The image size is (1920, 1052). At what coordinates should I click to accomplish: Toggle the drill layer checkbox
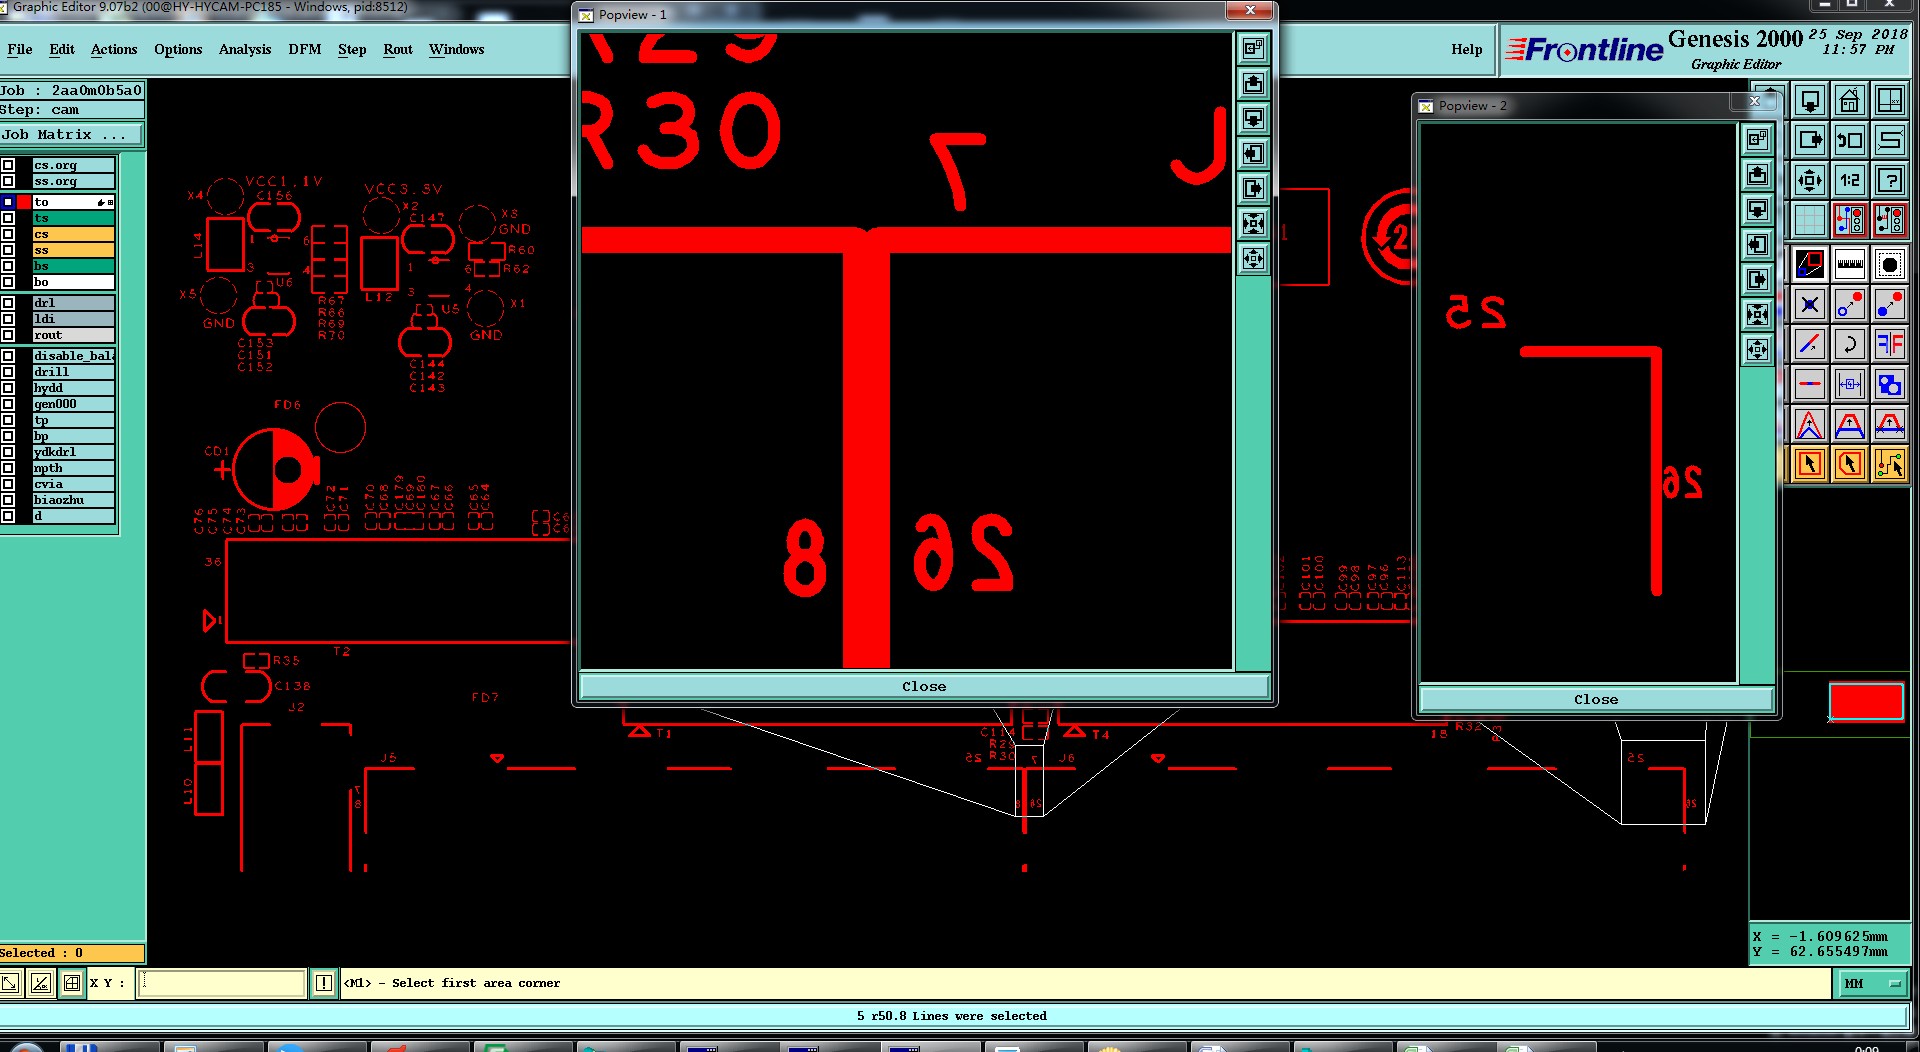[x=8, y=372]
